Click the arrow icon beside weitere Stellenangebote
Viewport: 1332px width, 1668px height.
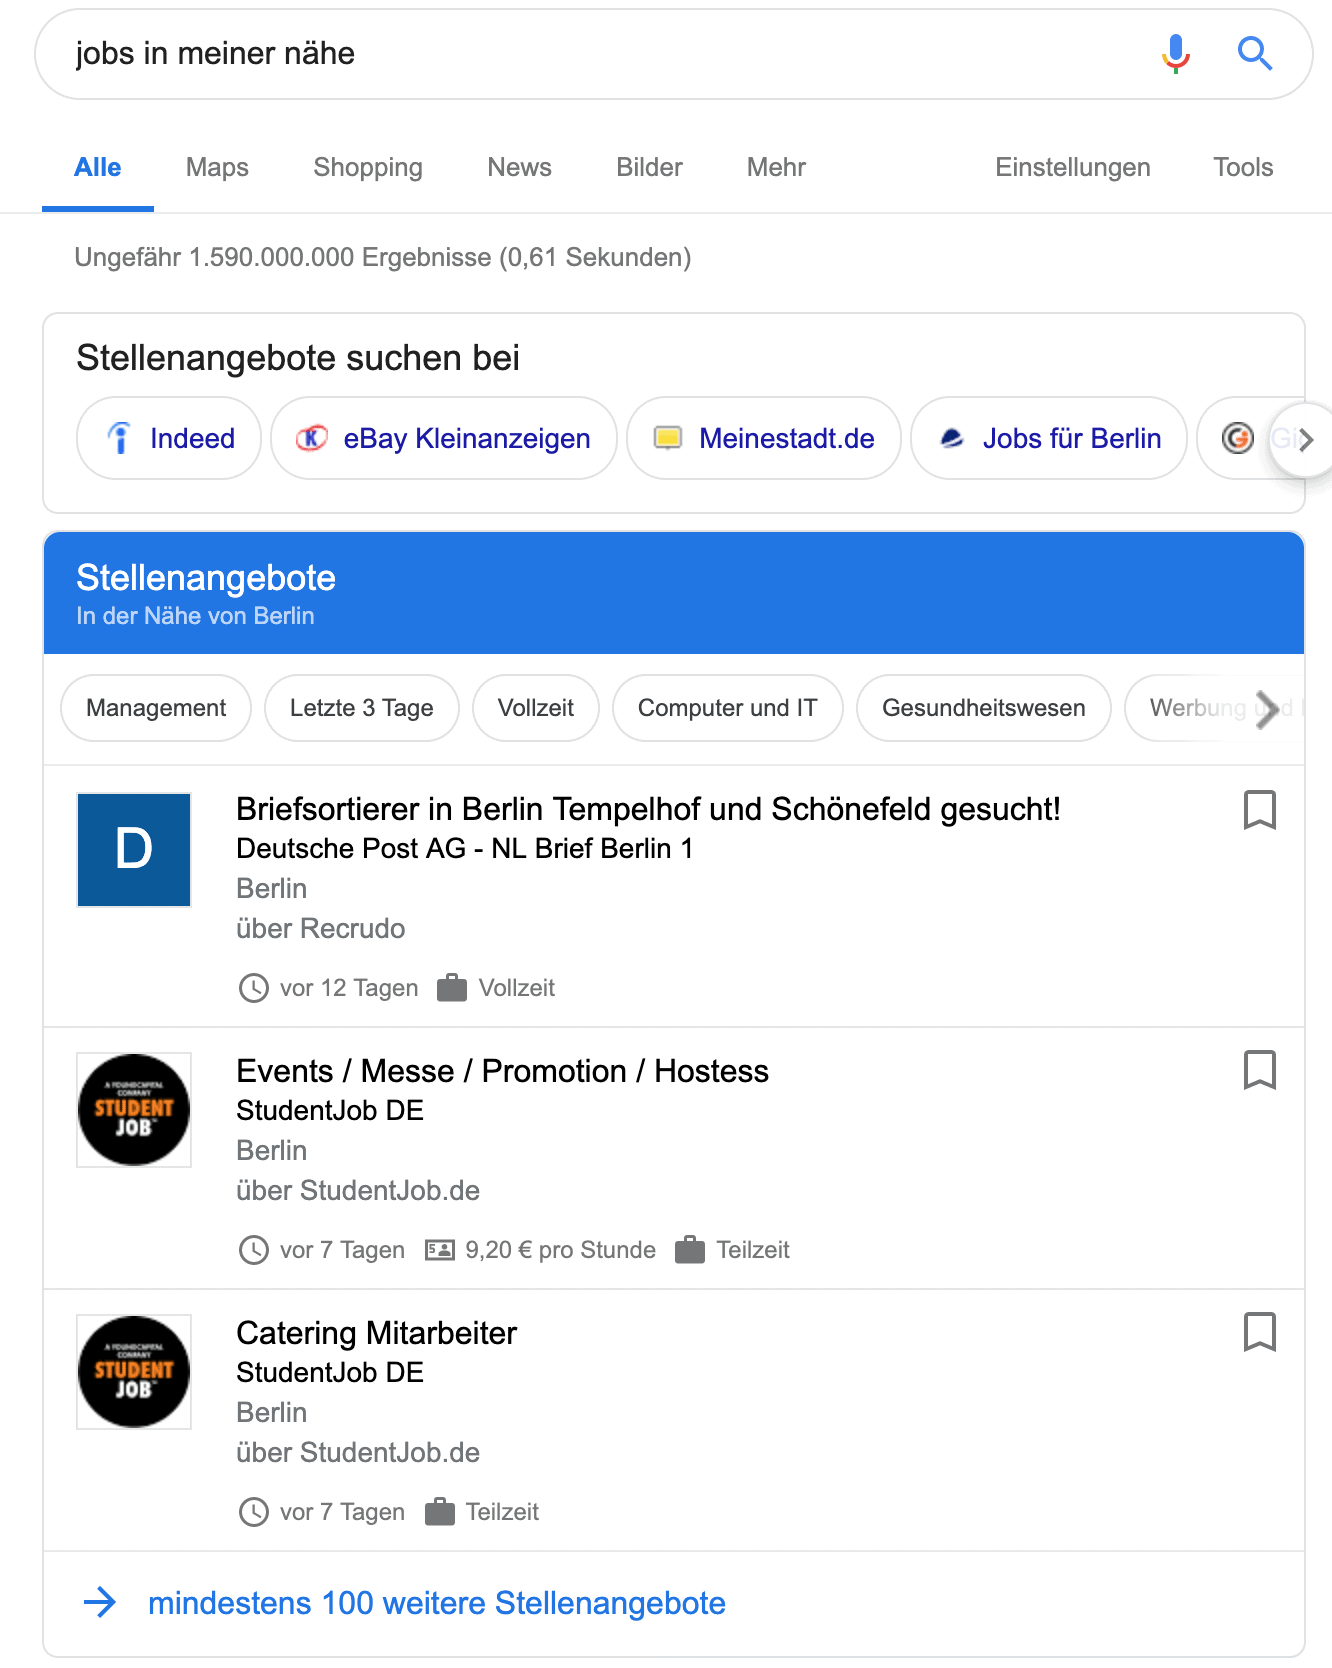[100, 1603]
